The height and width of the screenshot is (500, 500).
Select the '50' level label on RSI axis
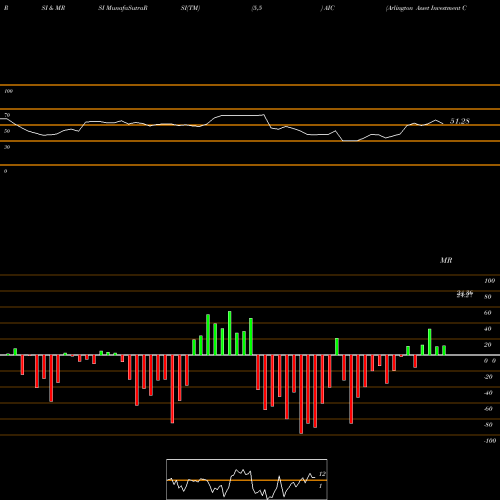pyautogui.click(x=7, y=131)
